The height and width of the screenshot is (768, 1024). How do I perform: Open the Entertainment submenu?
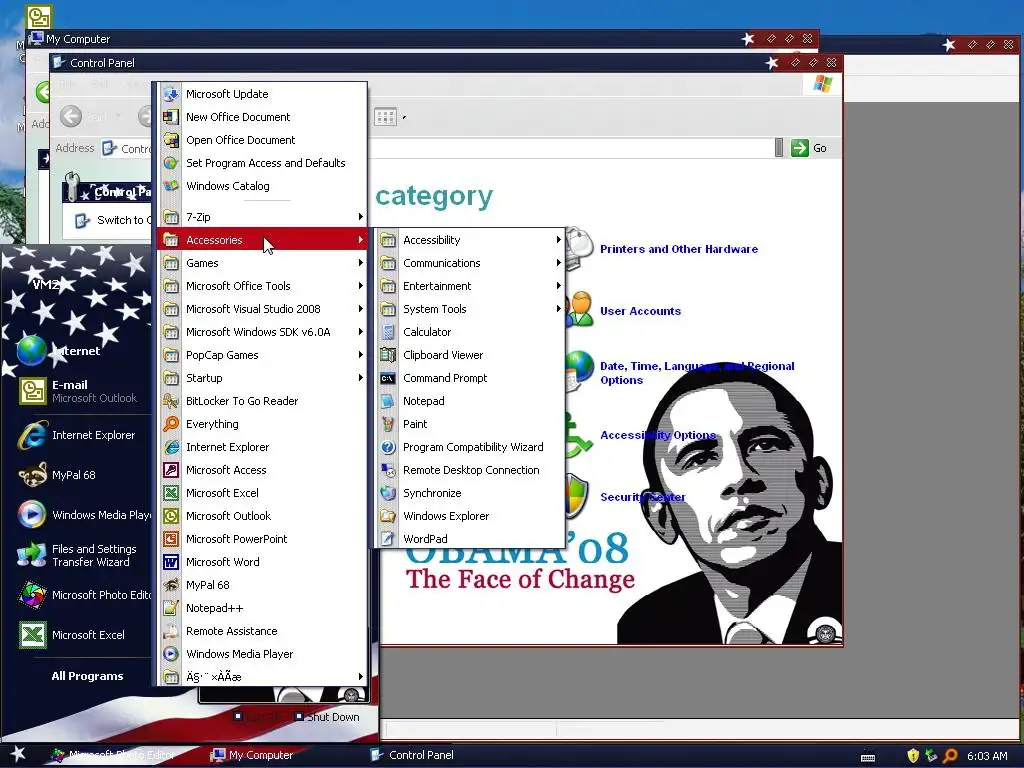point(470,286)
